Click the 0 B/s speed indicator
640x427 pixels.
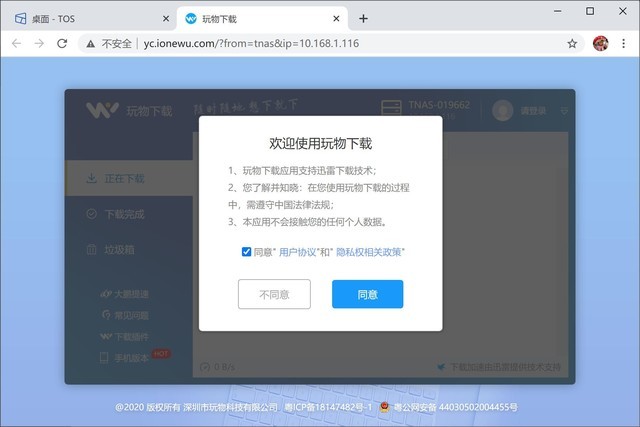[x=218, y=367]
